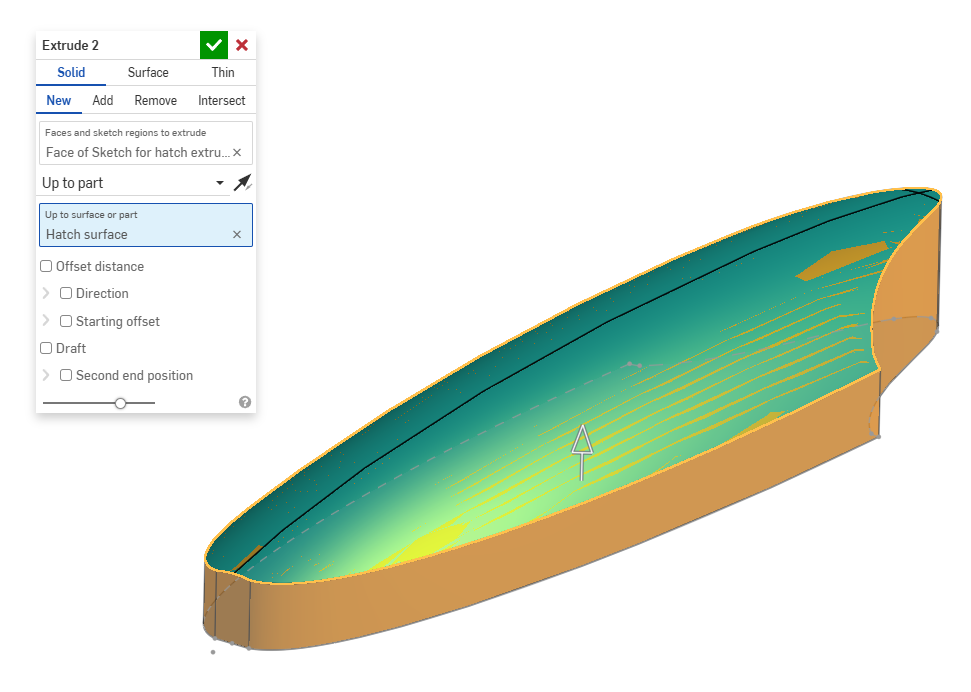Enable the Second end position checkbox
The image size is (971, 692).
coord(66,375)
